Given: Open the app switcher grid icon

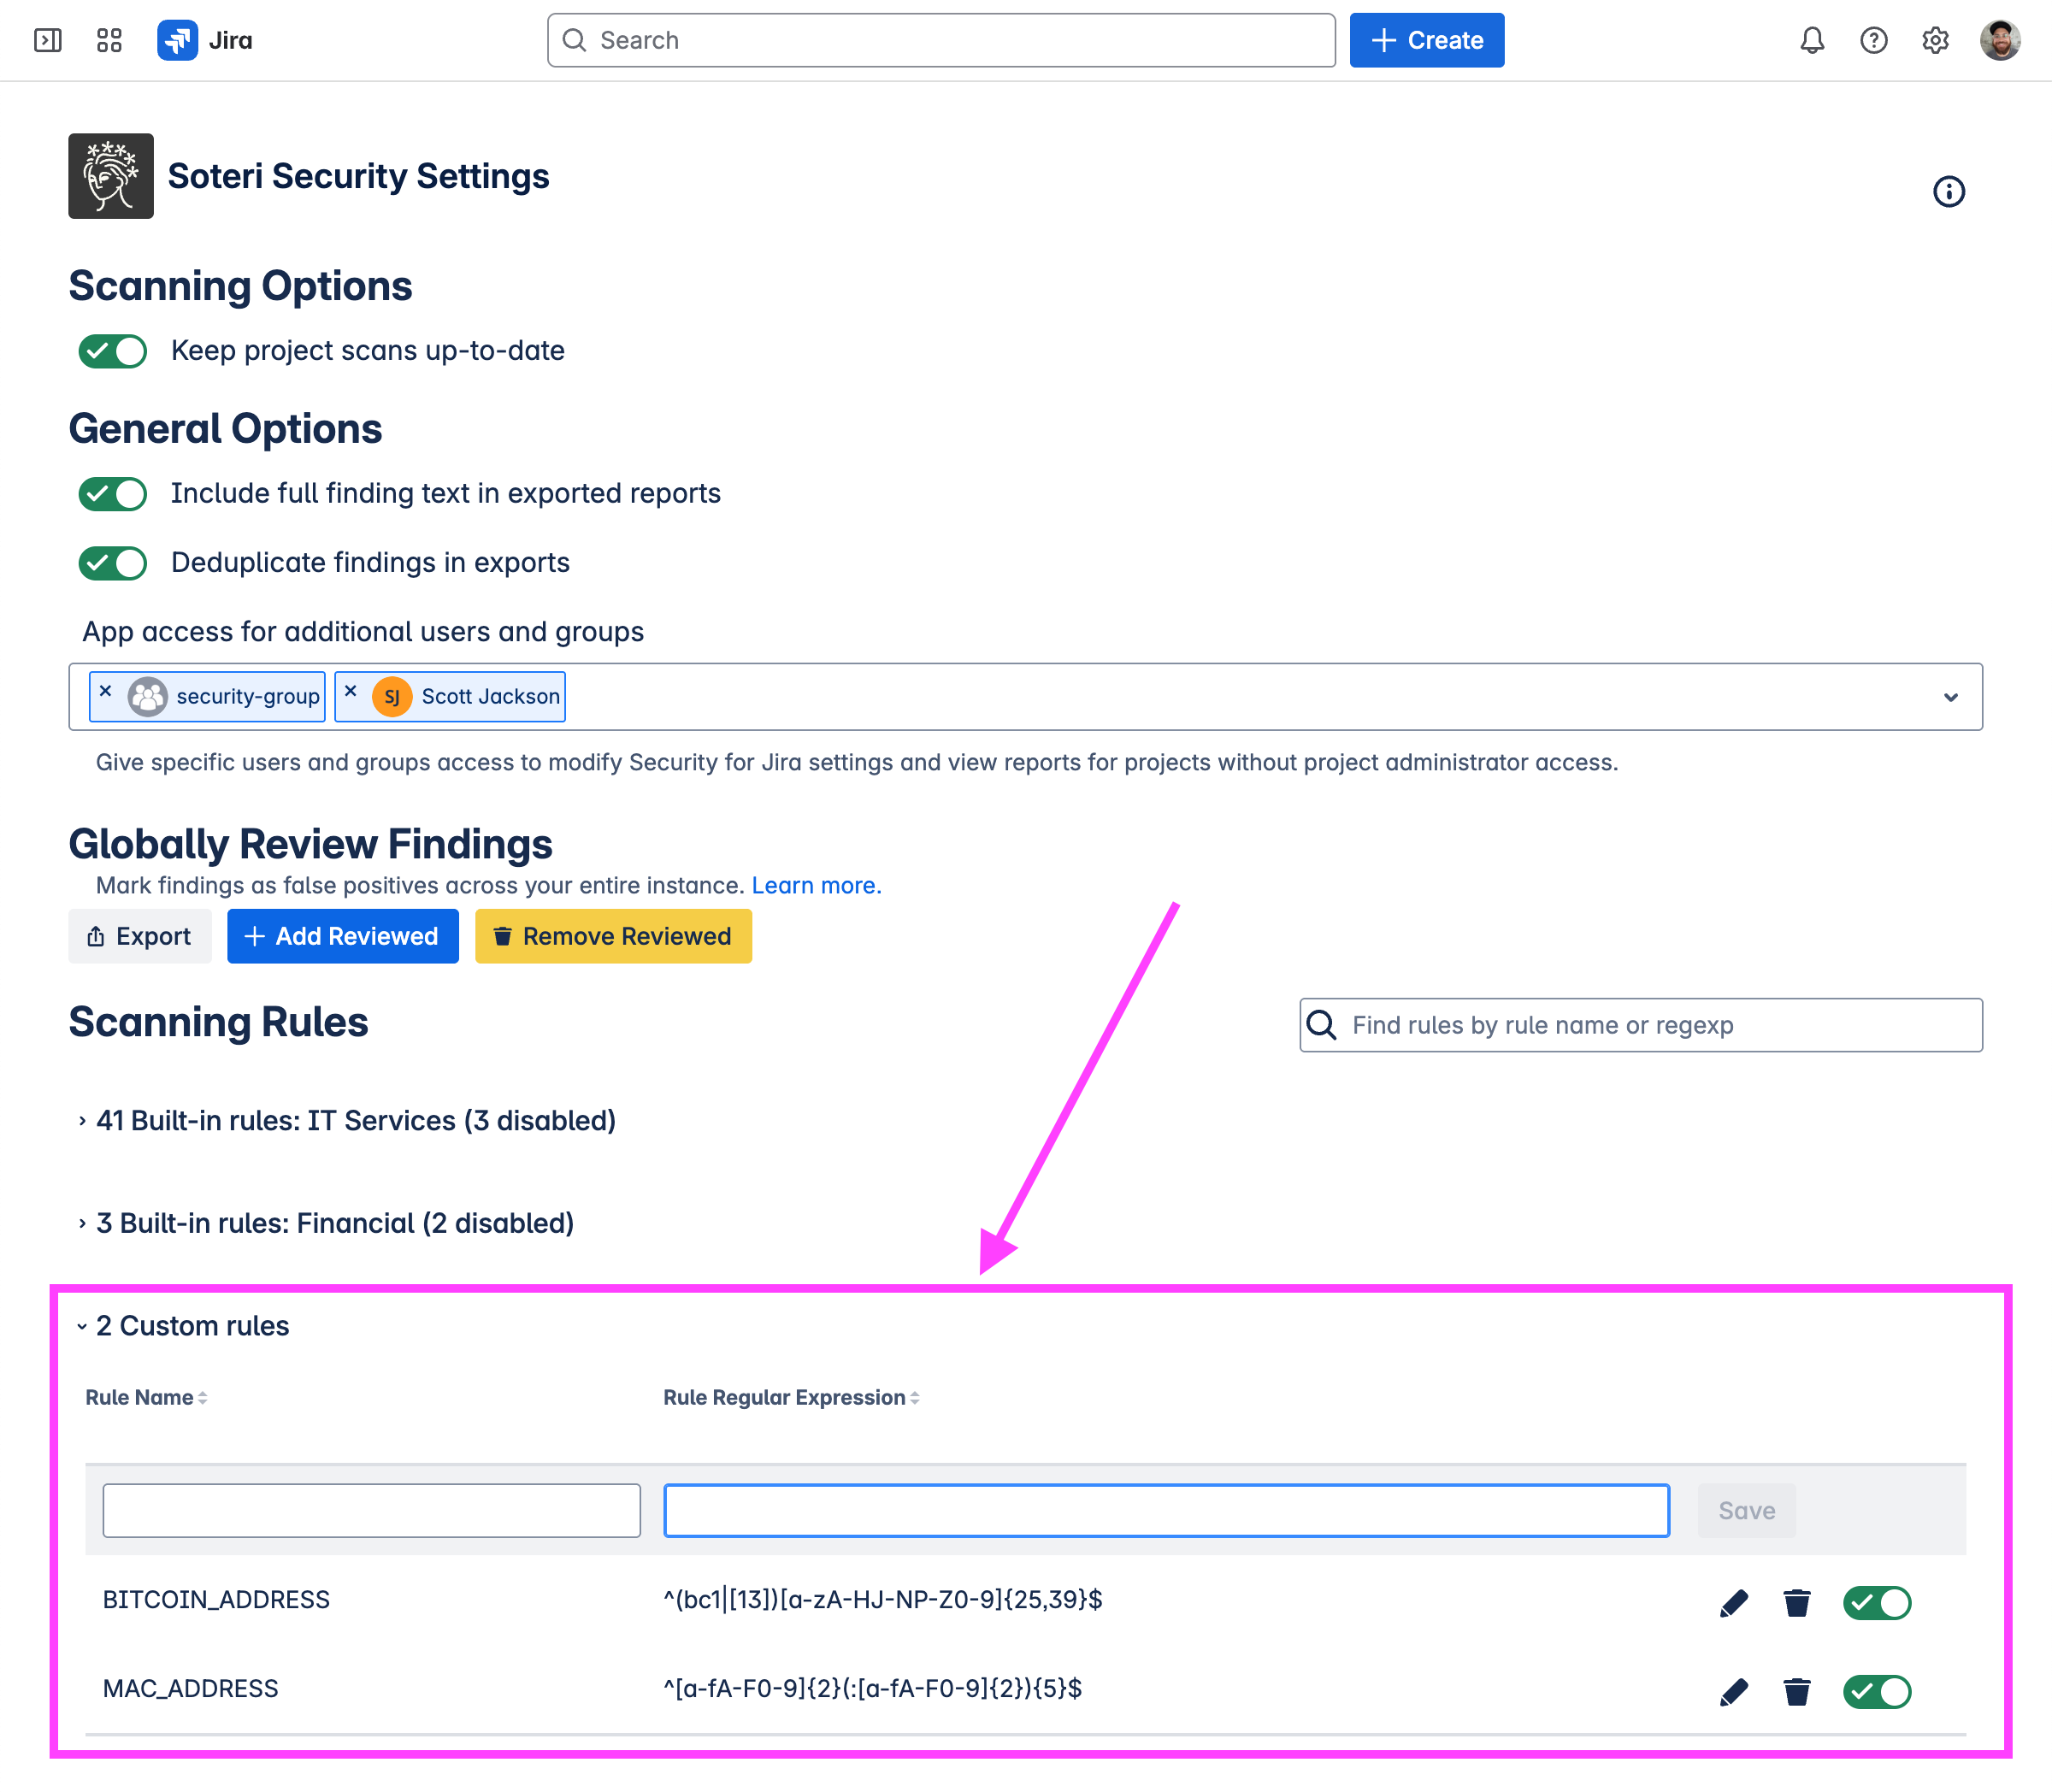Looking at the screenshot, I should (109, 40).
